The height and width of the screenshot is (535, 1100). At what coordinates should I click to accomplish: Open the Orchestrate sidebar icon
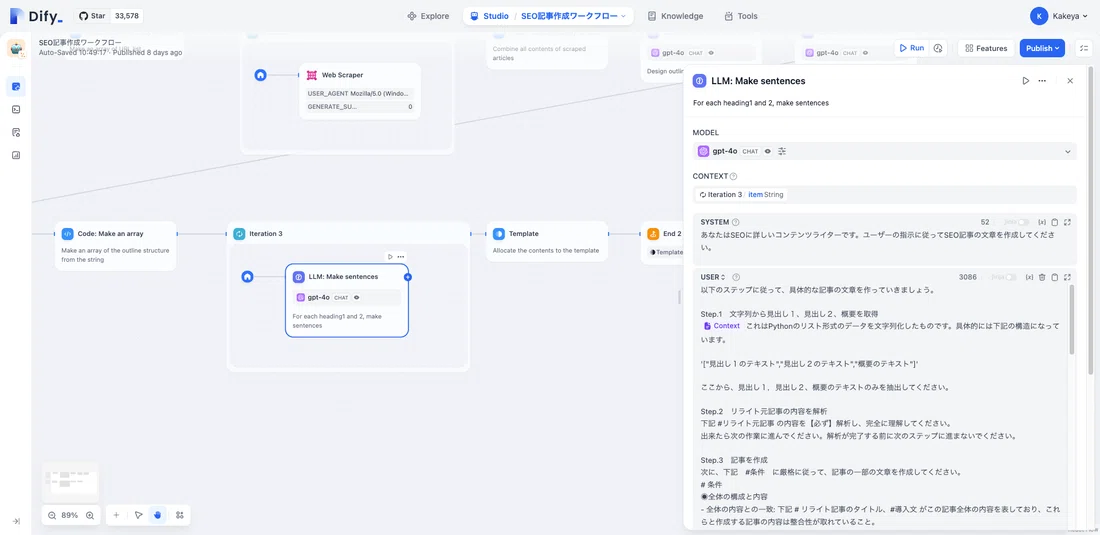16,86
